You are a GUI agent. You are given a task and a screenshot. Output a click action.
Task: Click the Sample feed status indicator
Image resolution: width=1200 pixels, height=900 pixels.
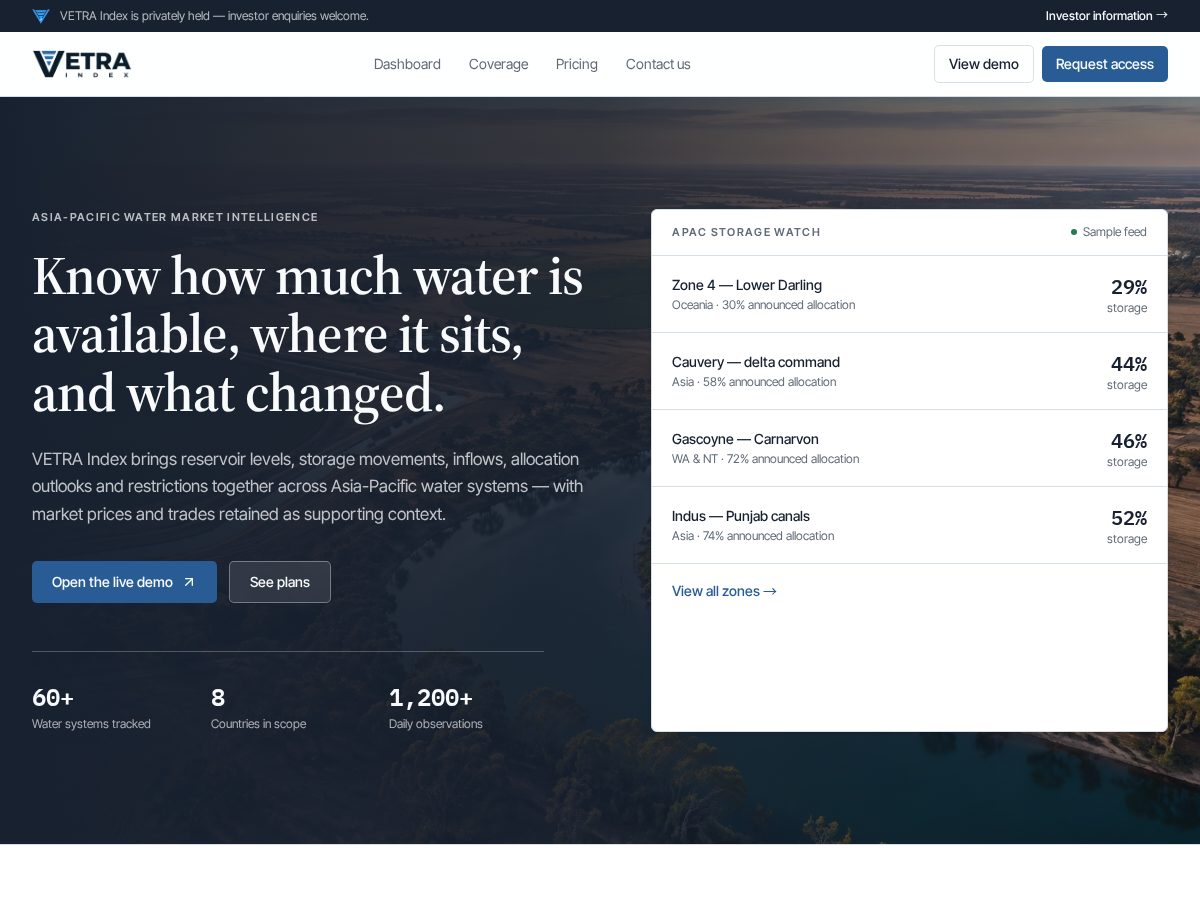click(x=1109, y=232)
